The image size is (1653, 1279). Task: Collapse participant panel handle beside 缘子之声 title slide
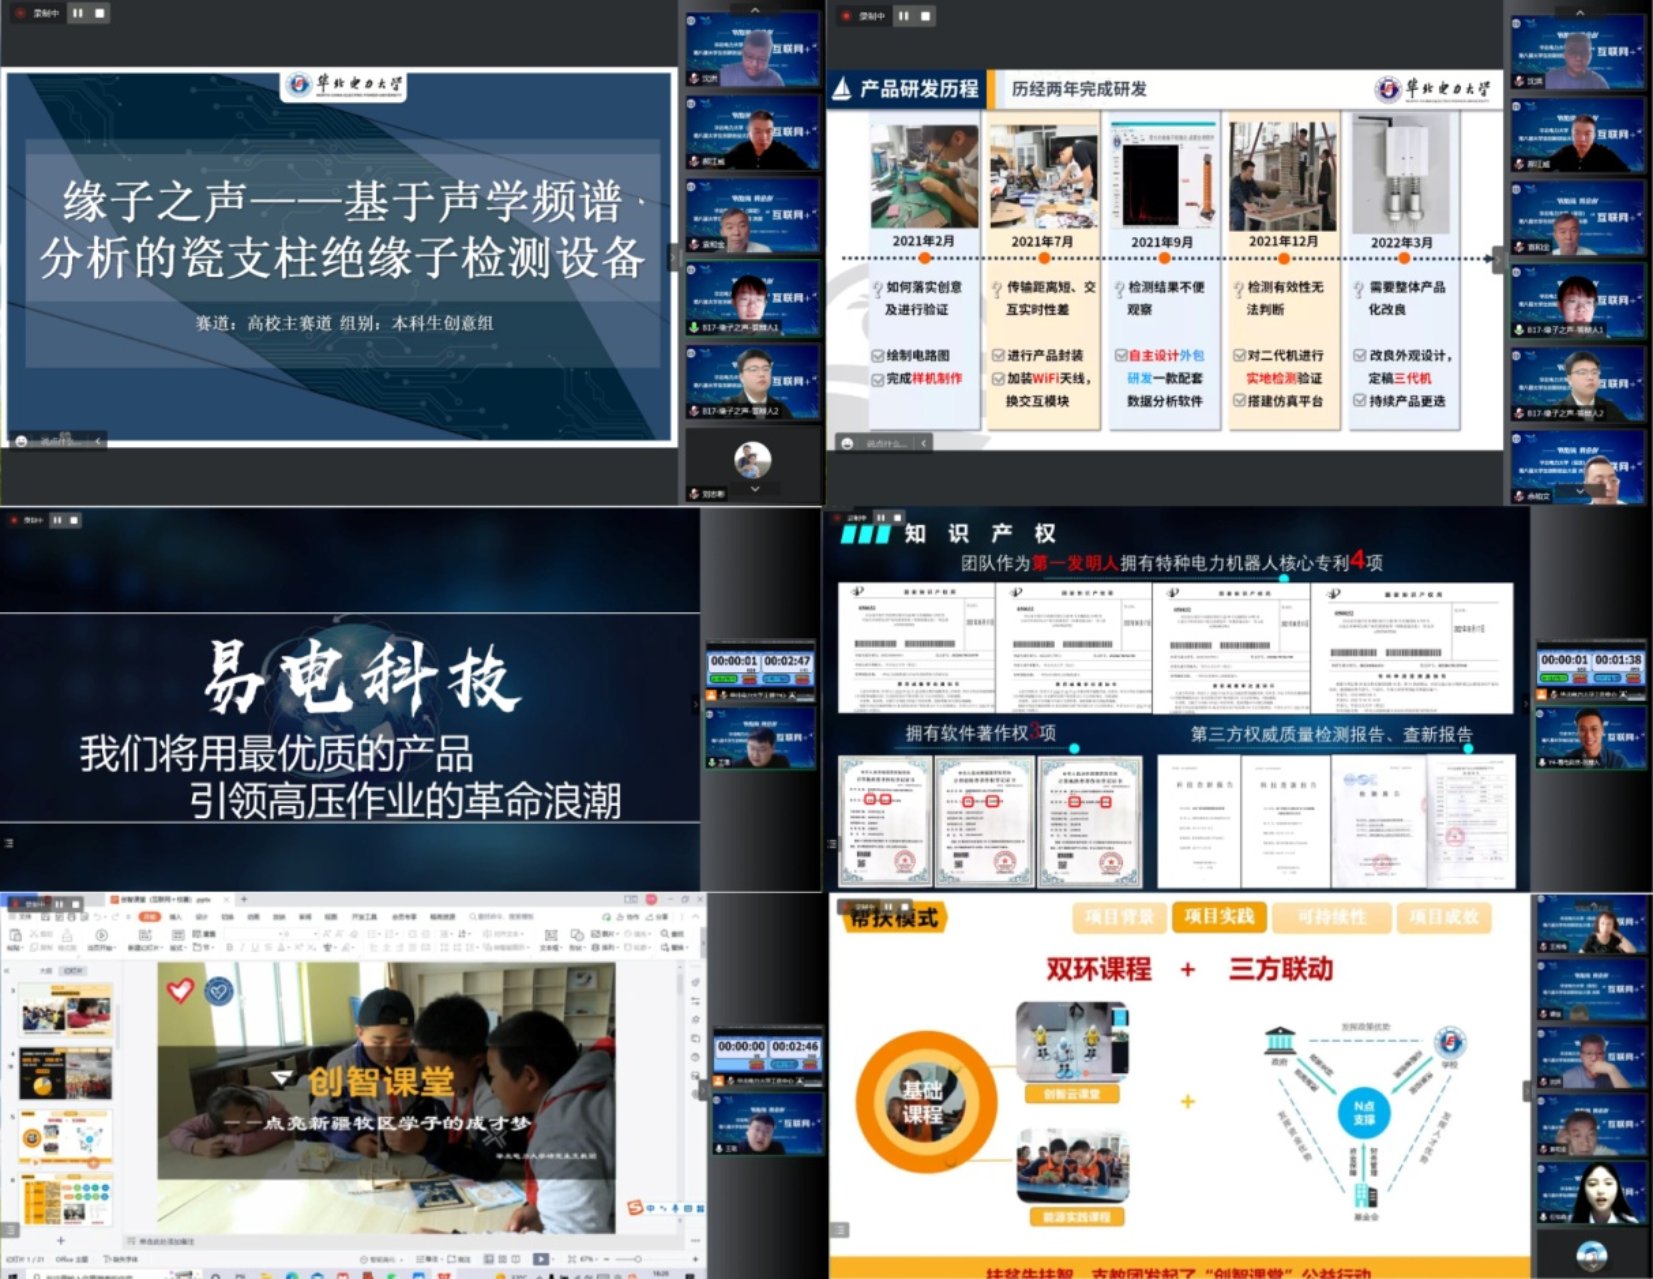[673, 257]
